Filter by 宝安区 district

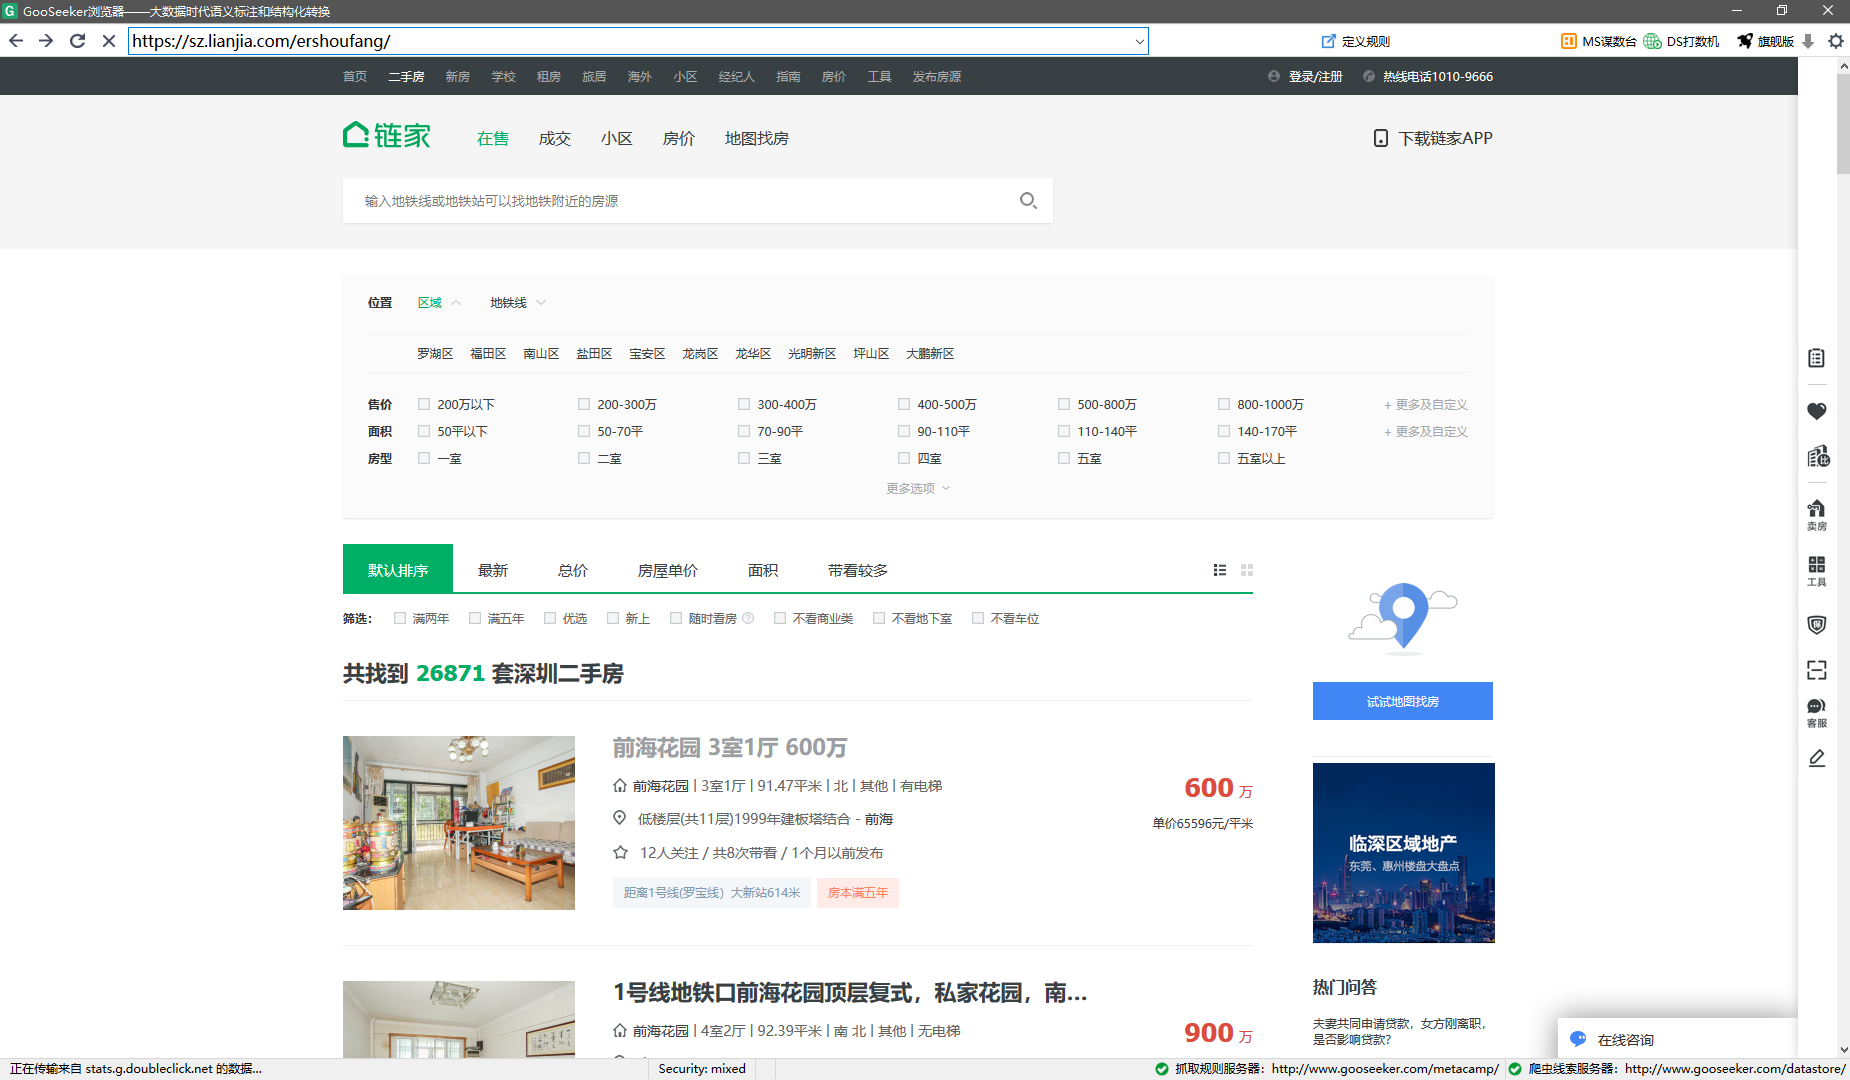[x=647, y=353]
